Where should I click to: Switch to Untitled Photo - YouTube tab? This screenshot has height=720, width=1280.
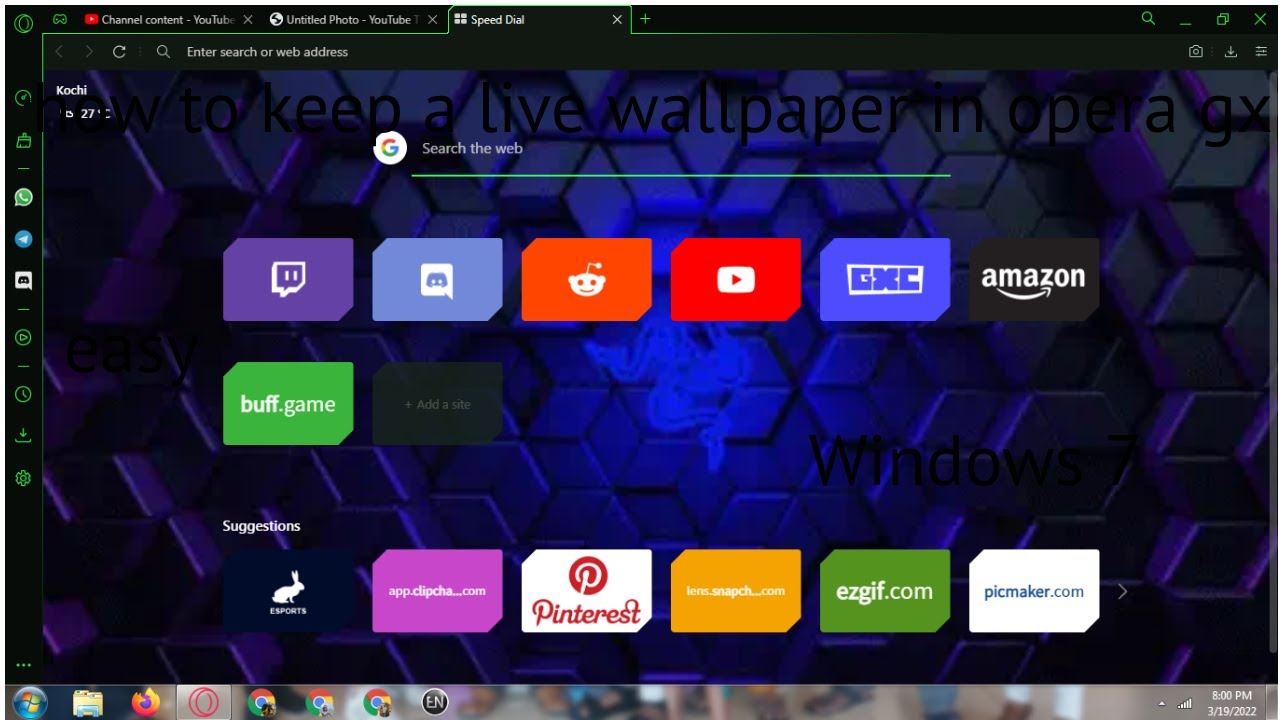coord(344,19)
